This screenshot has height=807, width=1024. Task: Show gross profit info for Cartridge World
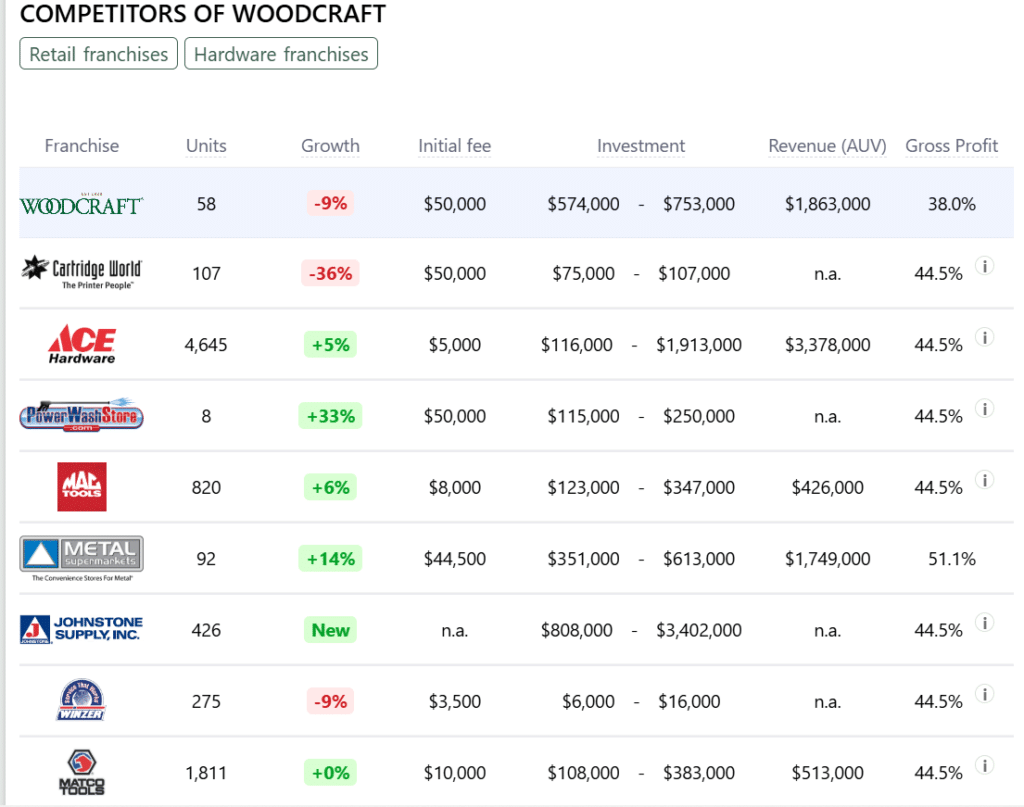point(985,266)
